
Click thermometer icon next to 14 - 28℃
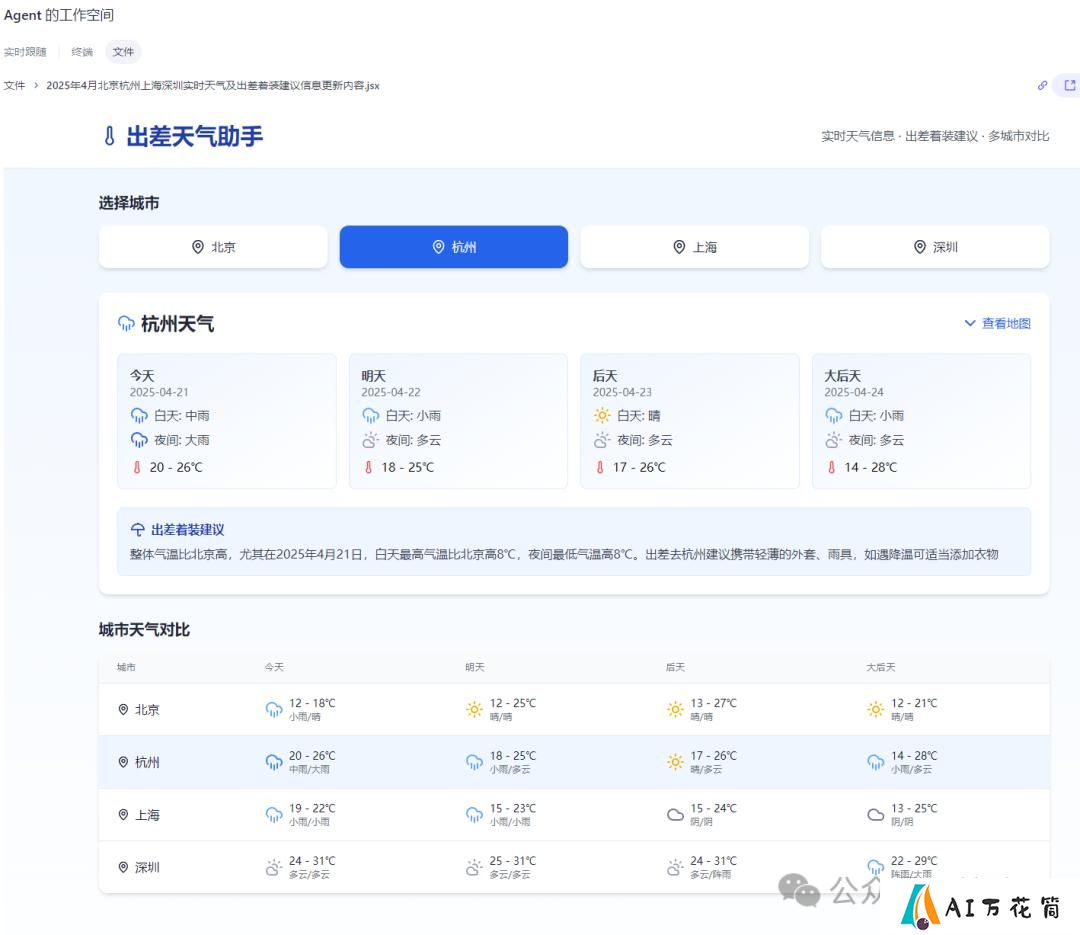point(831,467)
